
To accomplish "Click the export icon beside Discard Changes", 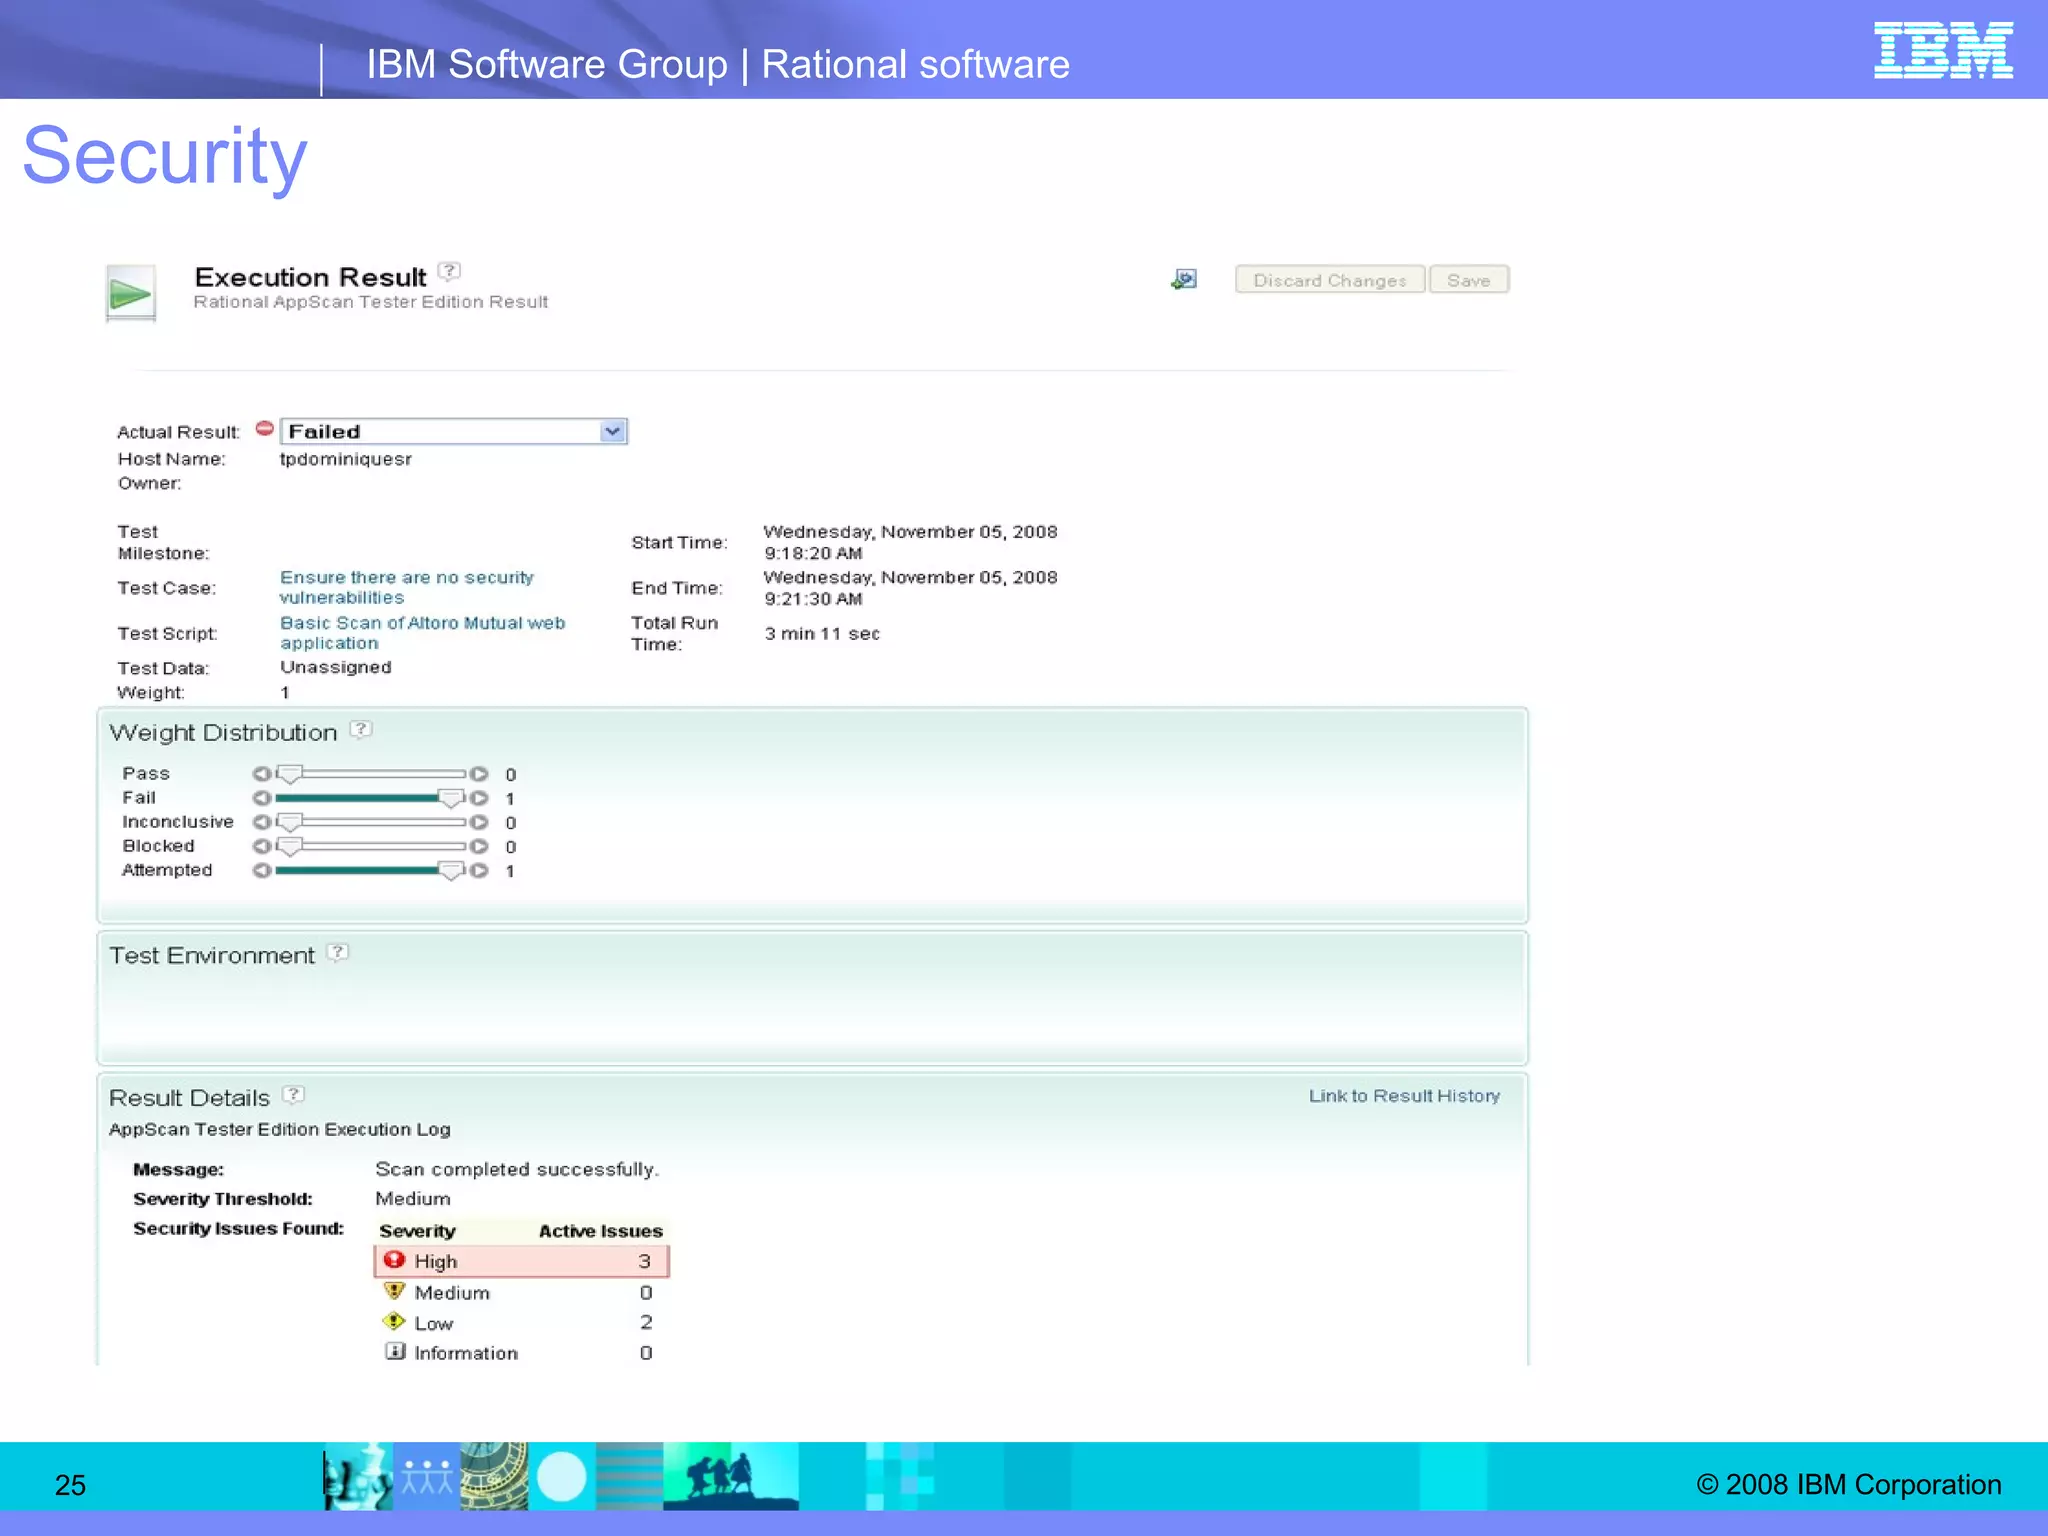I will click(x=1184, y=280).
